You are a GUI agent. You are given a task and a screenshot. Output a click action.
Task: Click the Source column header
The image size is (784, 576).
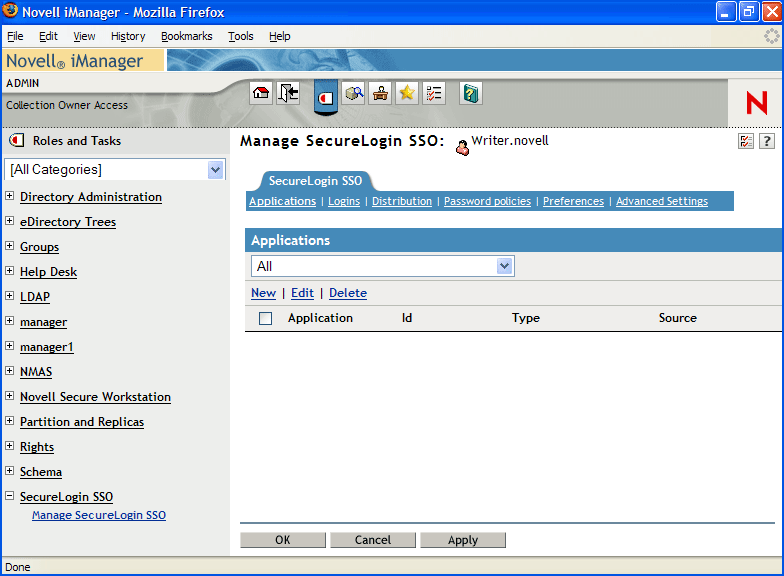pos(678,318)
